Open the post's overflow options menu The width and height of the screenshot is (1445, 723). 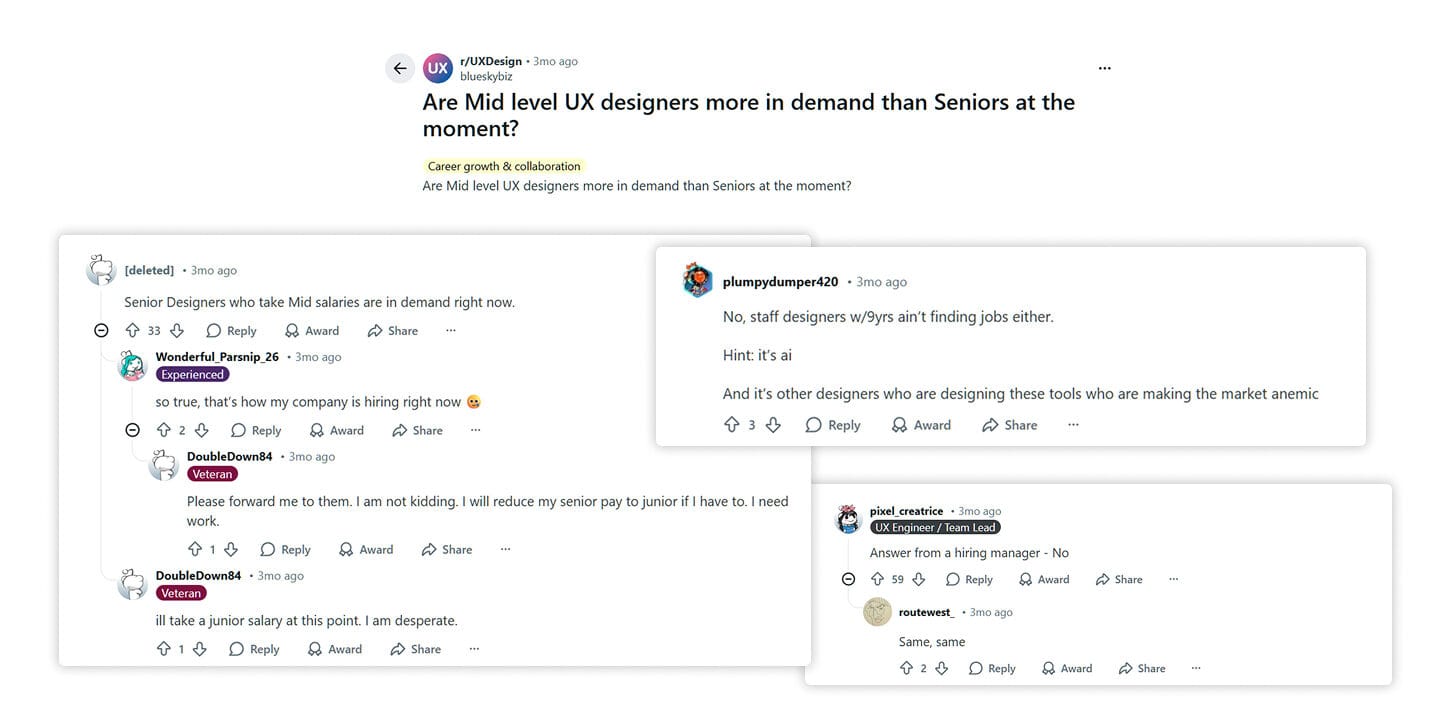tap(1104, 68)
